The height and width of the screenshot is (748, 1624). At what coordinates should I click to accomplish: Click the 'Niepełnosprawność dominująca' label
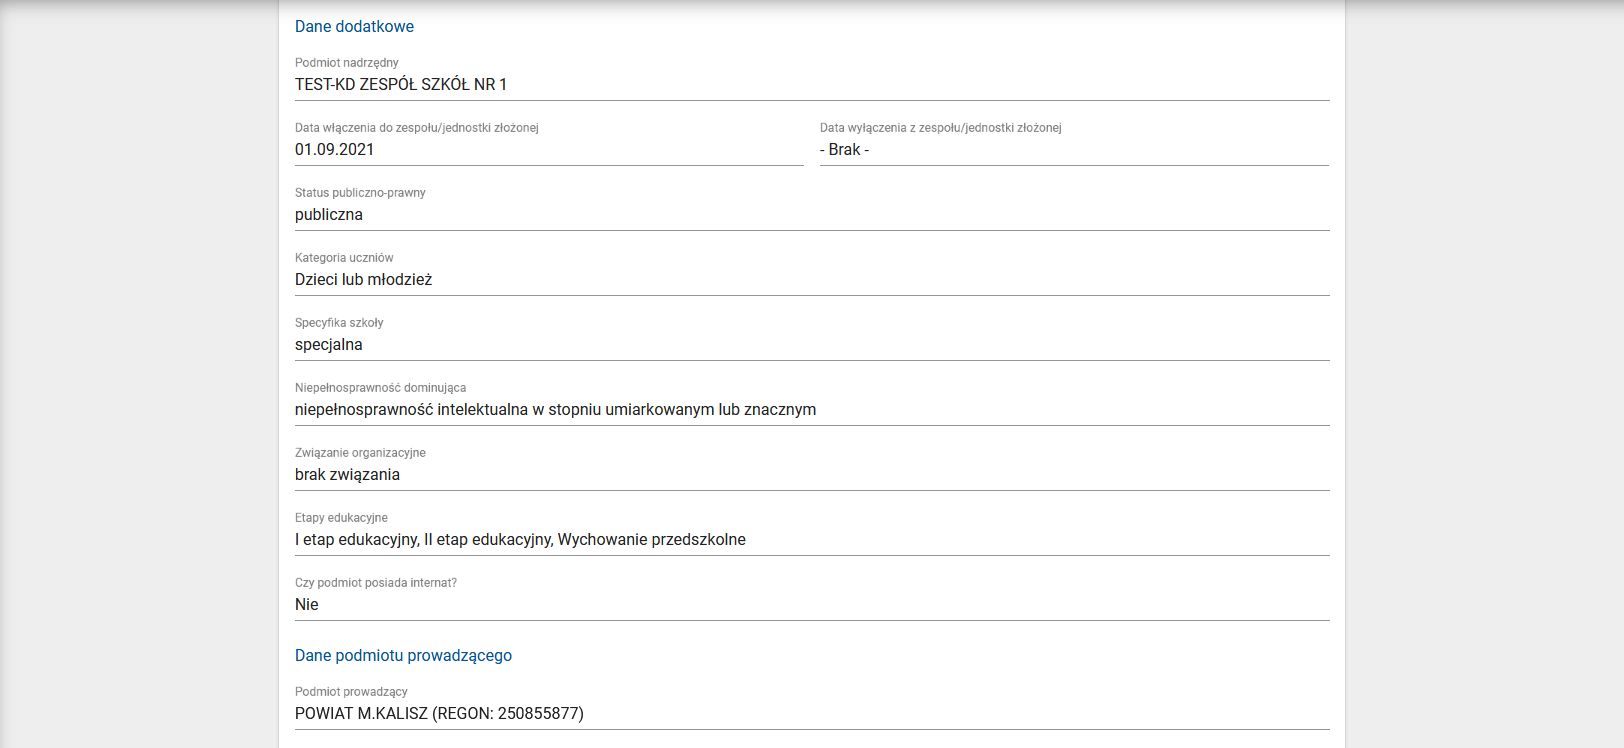[380, 388]
